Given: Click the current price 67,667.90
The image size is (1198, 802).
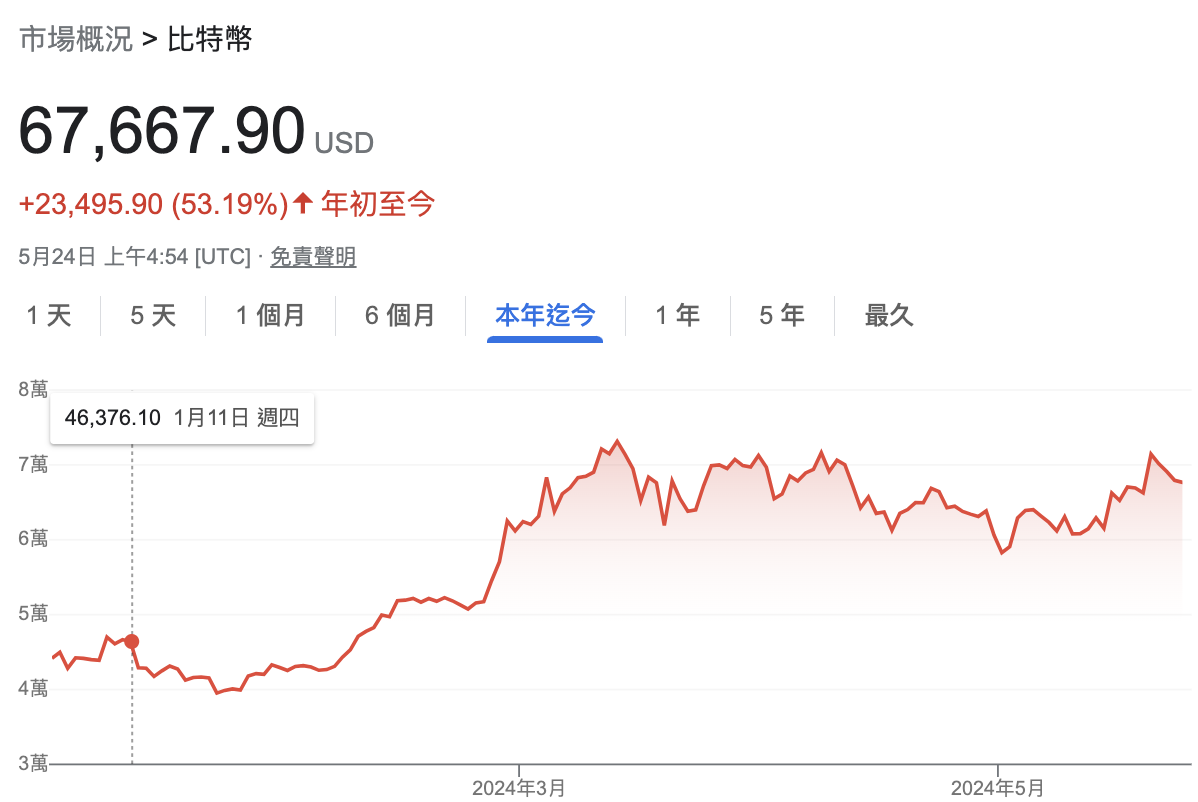Looking at the screenshot, I should (160, 130).
